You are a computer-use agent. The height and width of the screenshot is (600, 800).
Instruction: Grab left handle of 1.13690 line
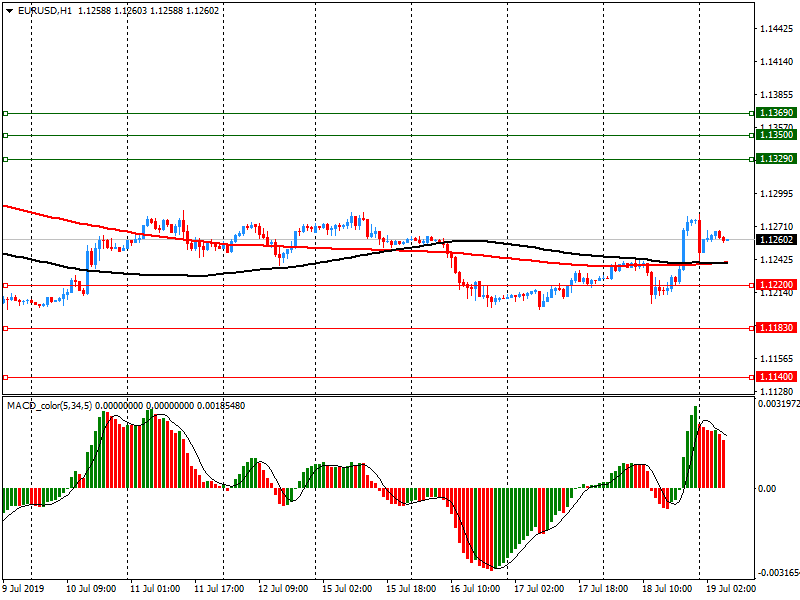point(6,113)
